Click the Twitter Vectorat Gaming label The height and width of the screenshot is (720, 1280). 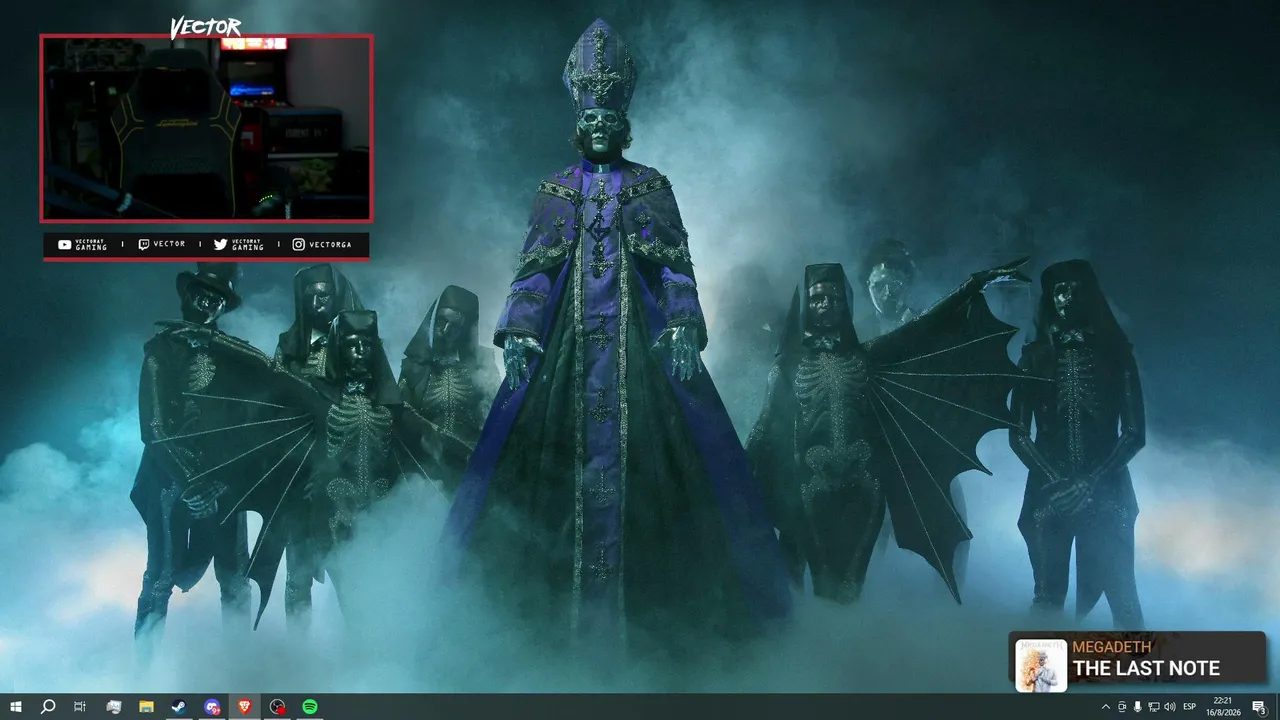pyautogui.click(x=239, y=245)
